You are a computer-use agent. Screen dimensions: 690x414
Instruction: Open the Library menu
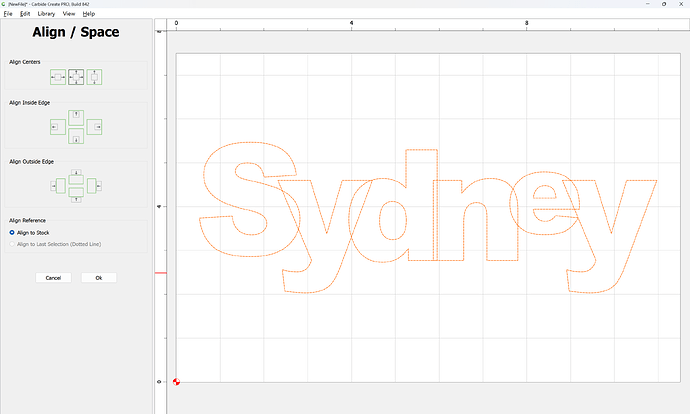(45, 14)
